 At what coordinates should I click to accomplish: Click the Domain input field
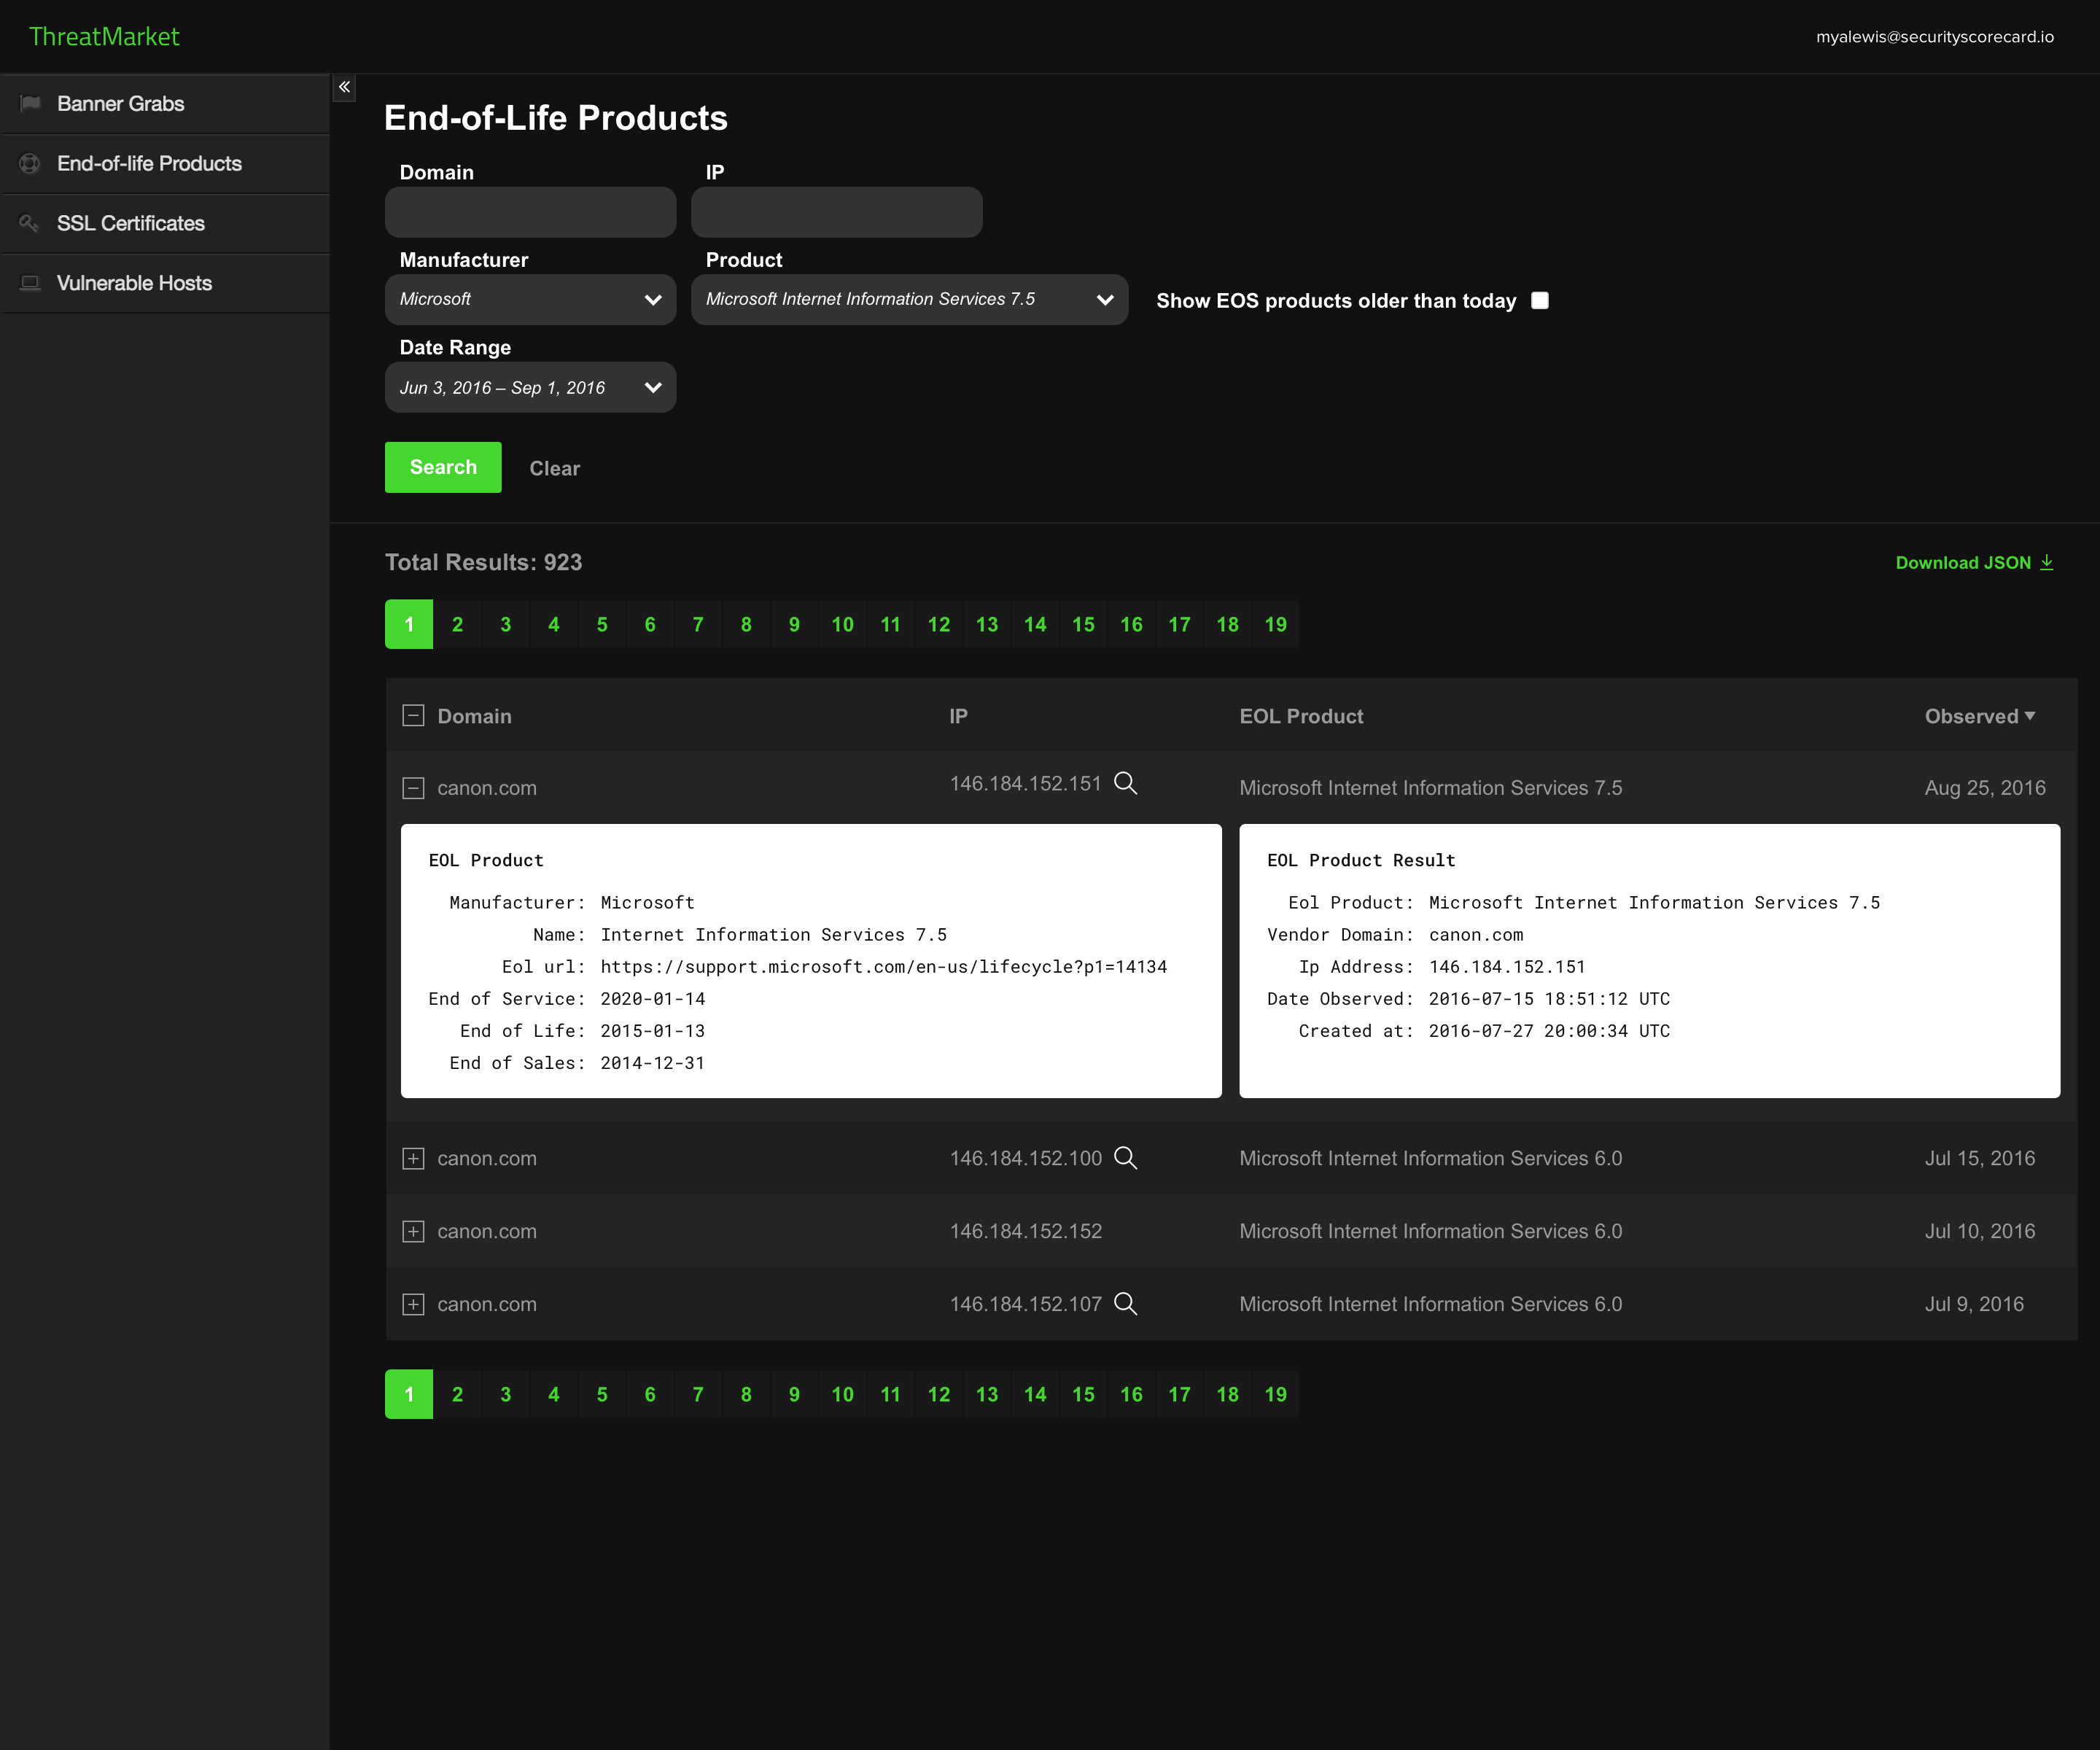[530, 212]
